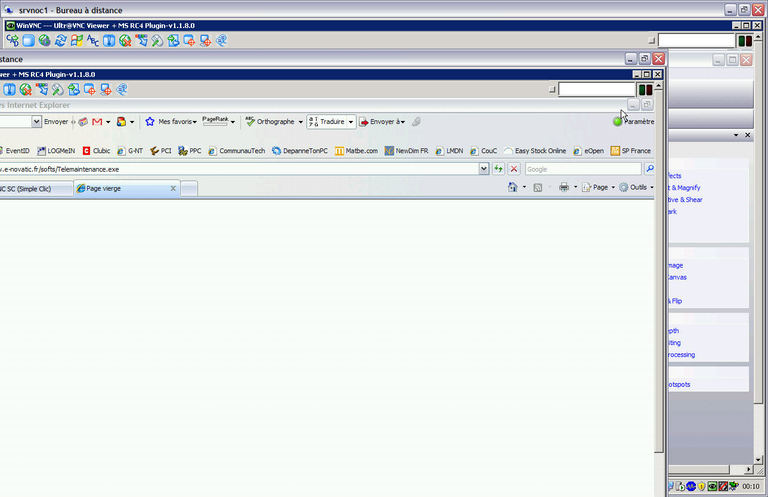Open the CommunauTech favorite link
This screenshot has width=768, height=497.
[x=237, y=151]
